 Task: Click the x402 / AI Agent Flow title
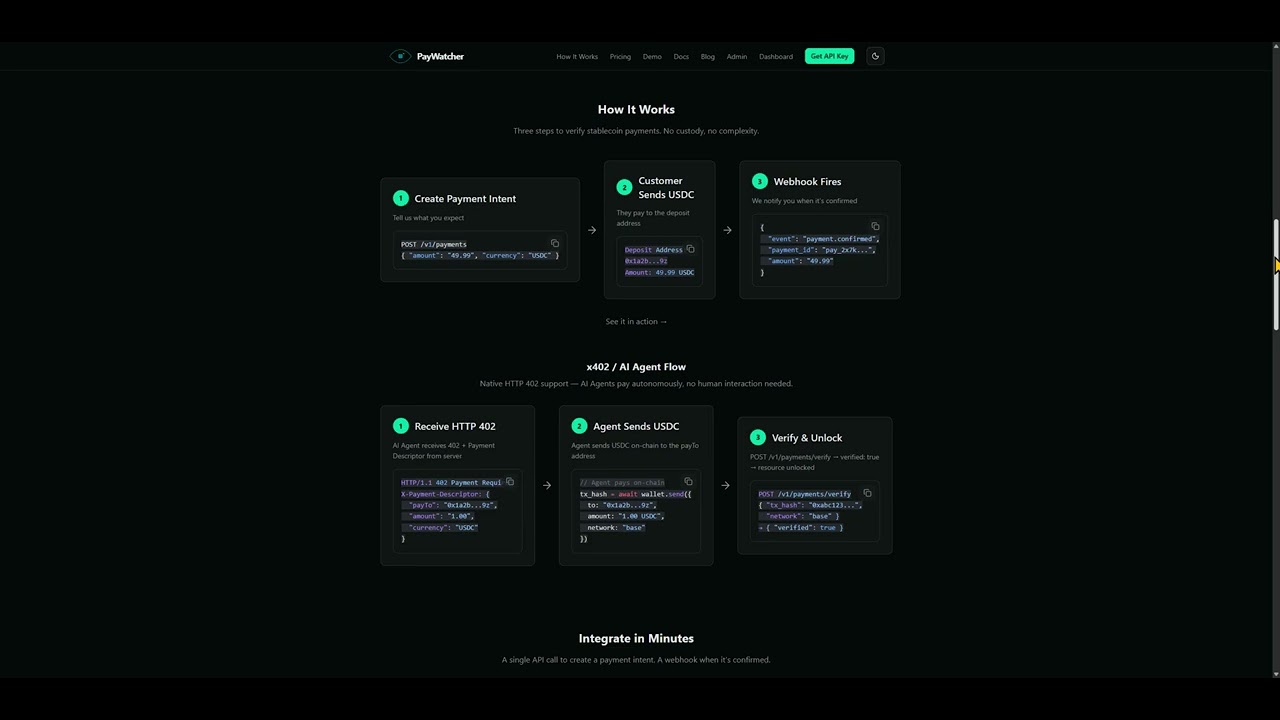point(636,367)
